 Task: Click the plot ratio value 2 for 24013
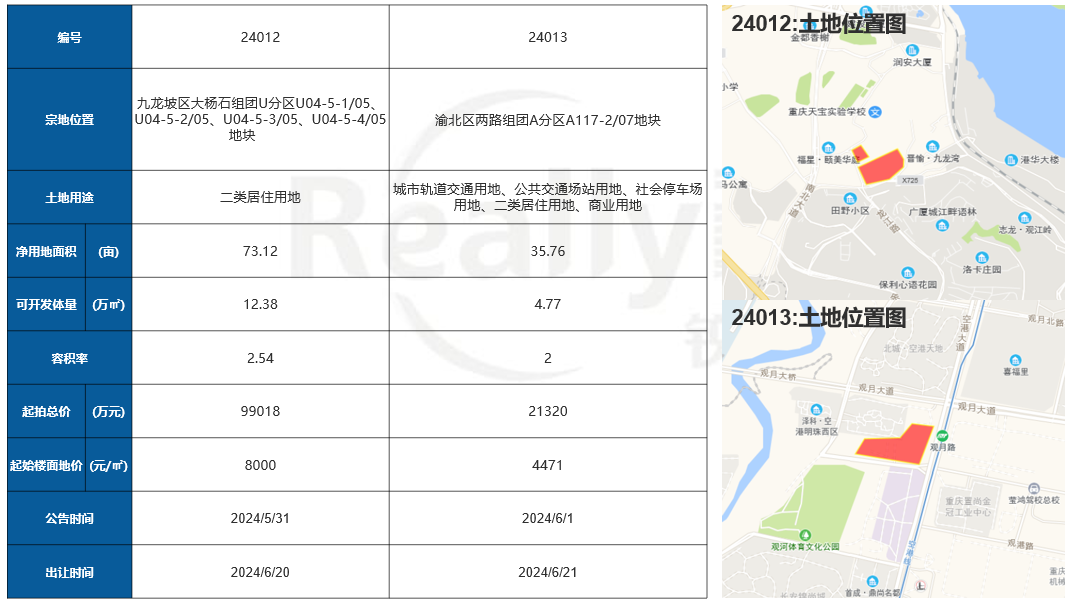(548, 358)
